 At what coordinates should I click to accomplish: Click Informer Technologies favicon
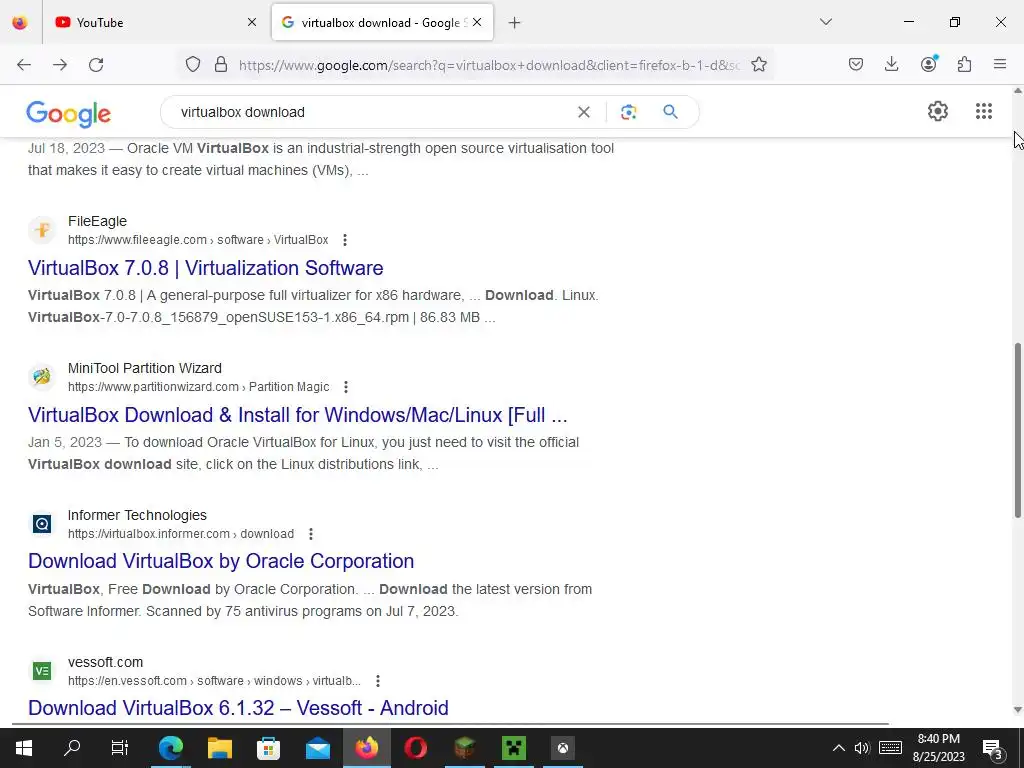click(42, 524)
